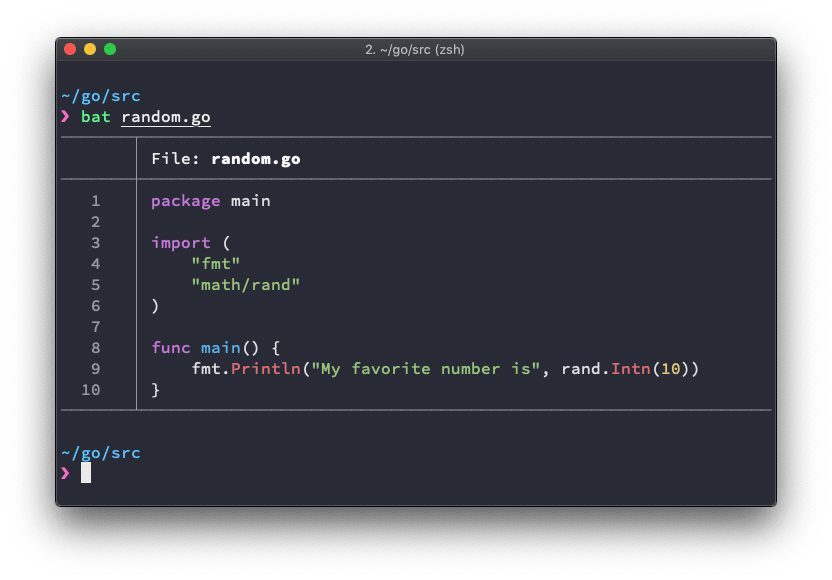Click the "bat" command text
832x580 pixels.
click(96, 117)
